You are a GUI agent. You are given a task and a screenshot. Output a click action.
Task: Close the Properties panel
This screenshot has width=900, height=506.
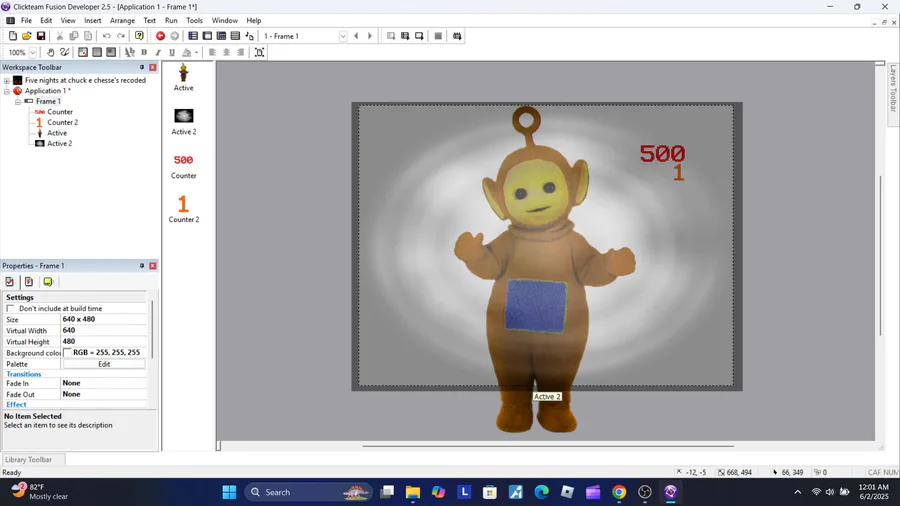tap(153, 266)
